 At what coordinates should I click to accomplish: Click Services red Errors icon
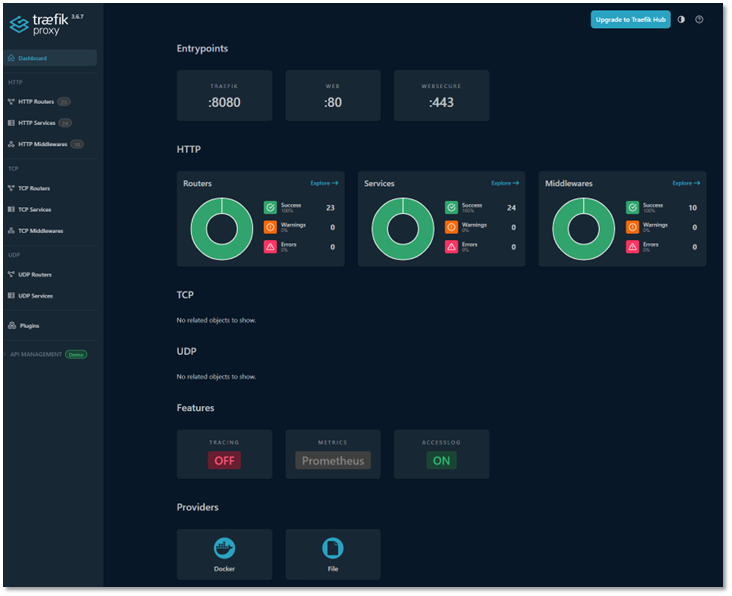point(451,247)
